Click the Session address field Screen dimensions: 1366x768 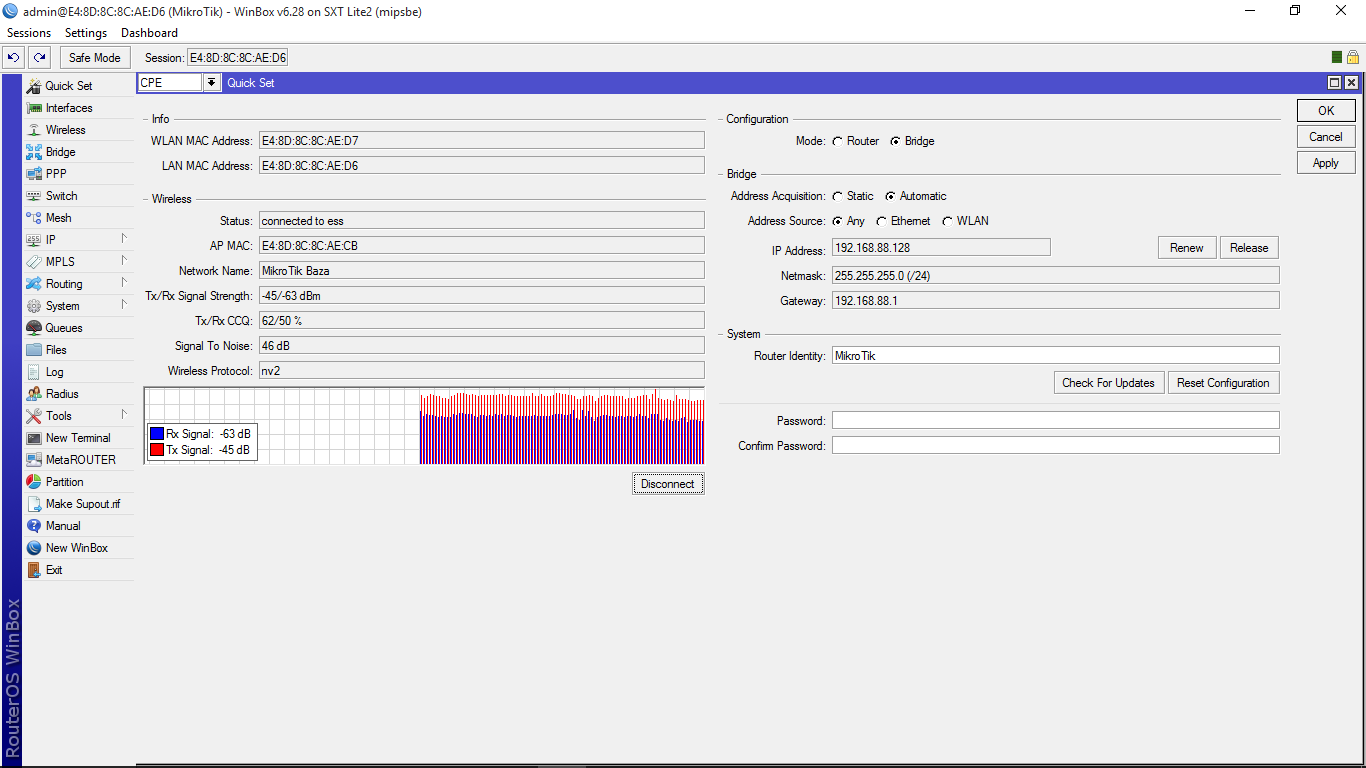point(238,58)
